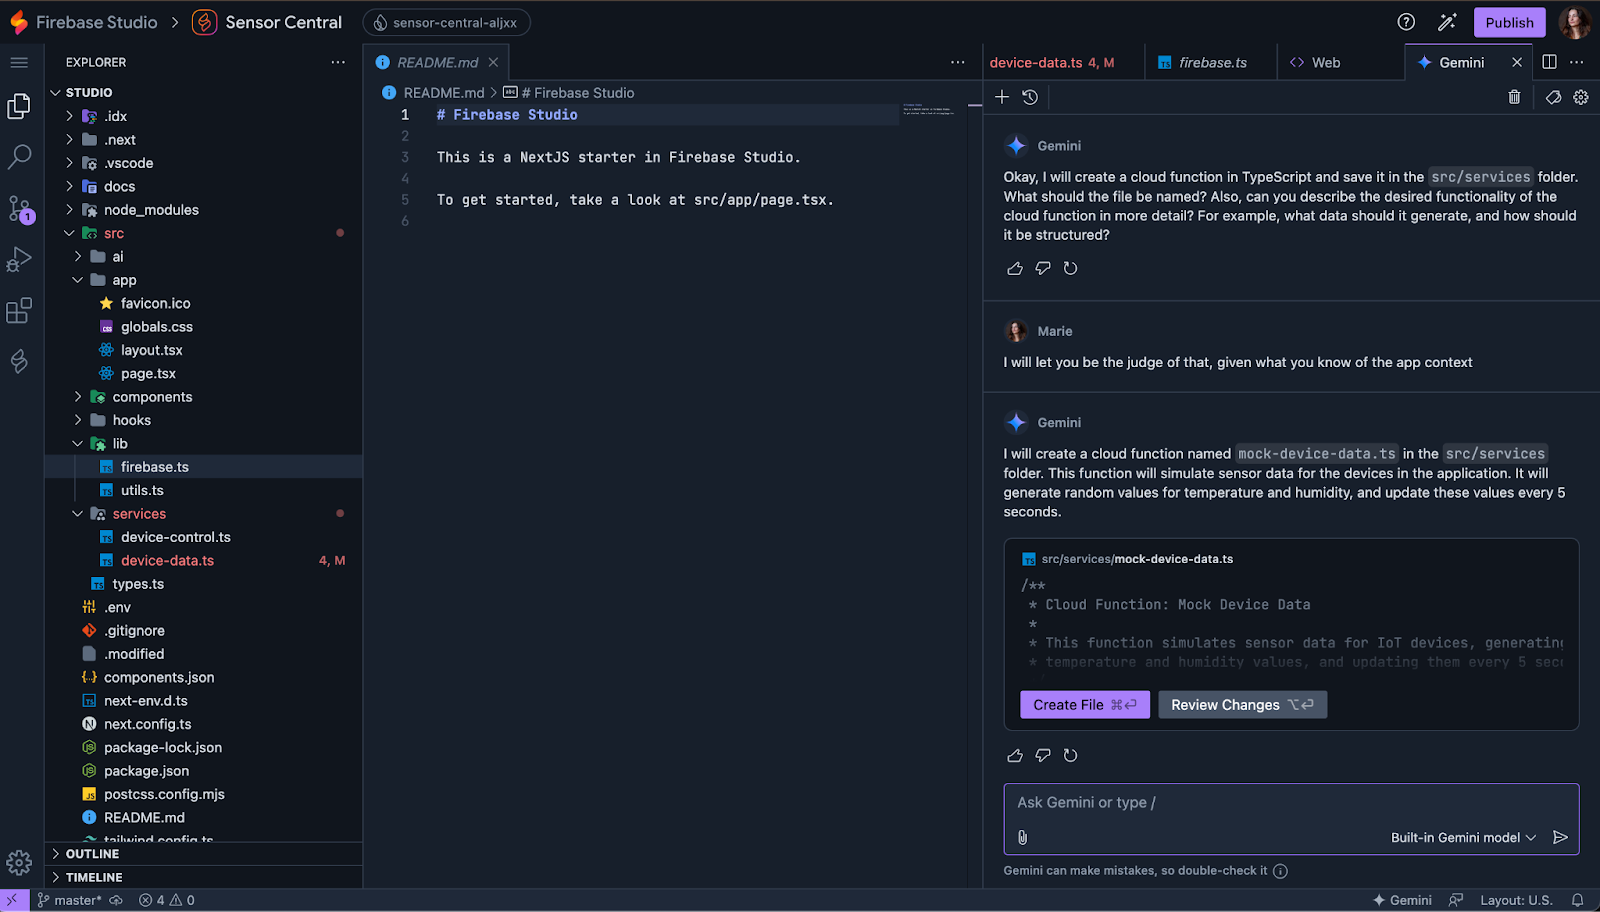Click the tag icon next to chat settings
1600x912 pixels.
1553,97
